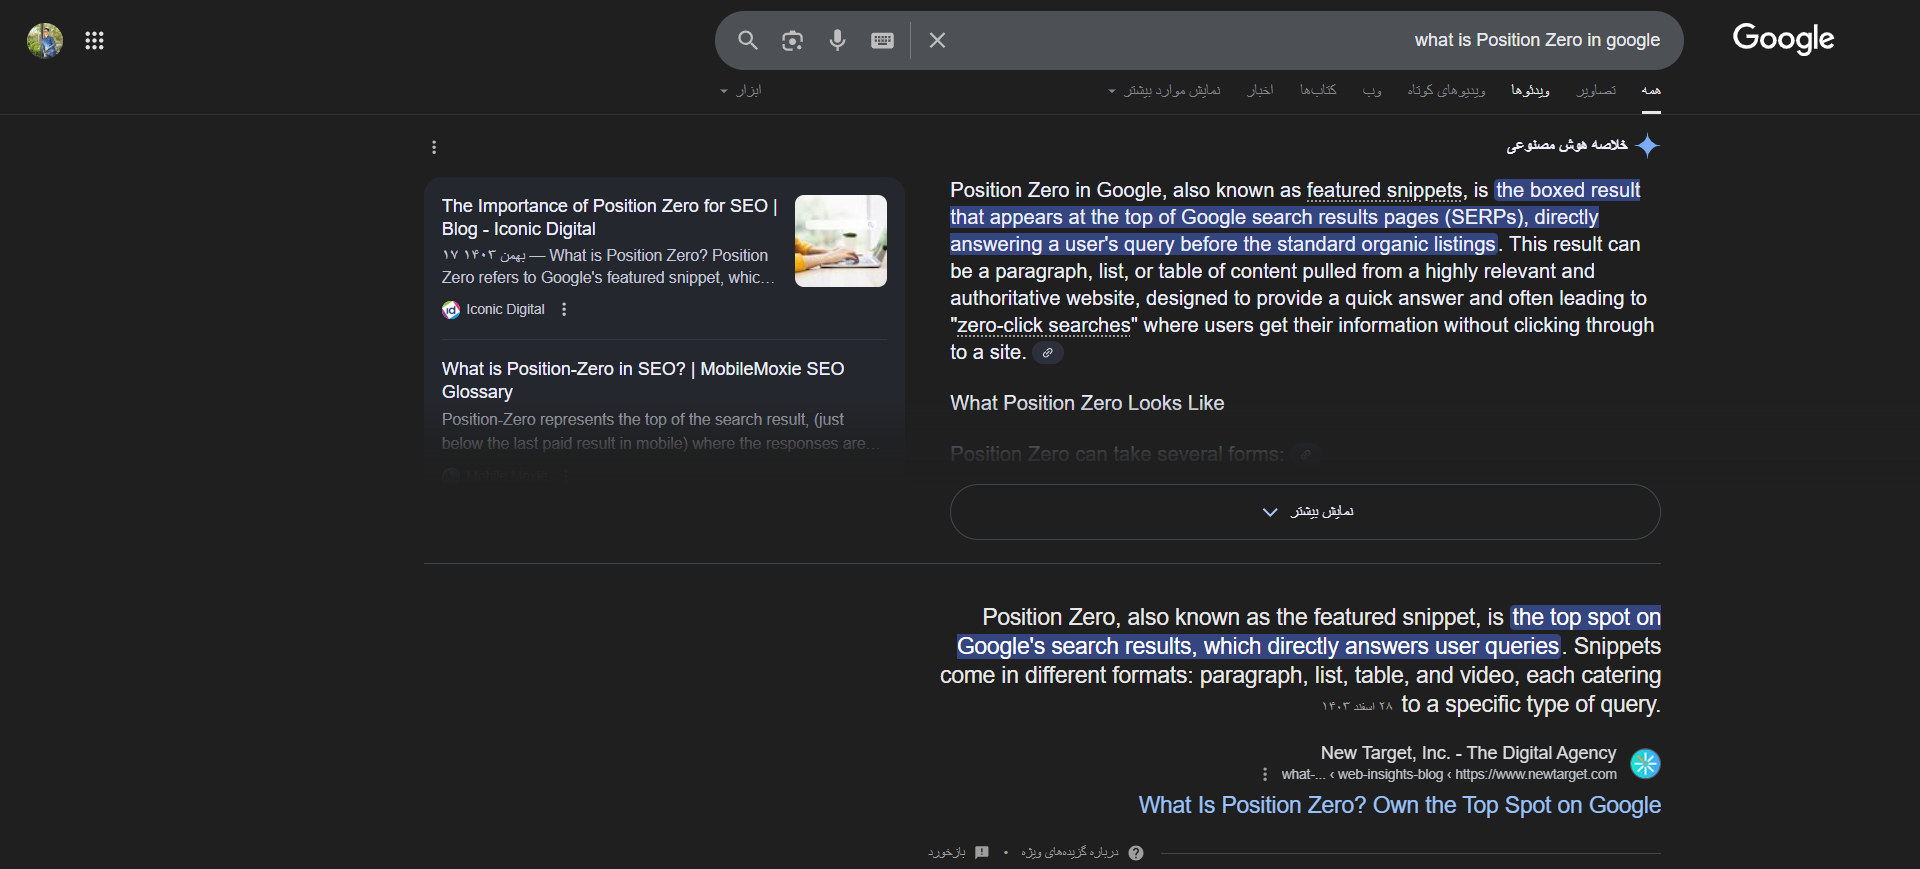Open the "نمایش موارد بیشتر" filters dropdown

point(1164,91)
